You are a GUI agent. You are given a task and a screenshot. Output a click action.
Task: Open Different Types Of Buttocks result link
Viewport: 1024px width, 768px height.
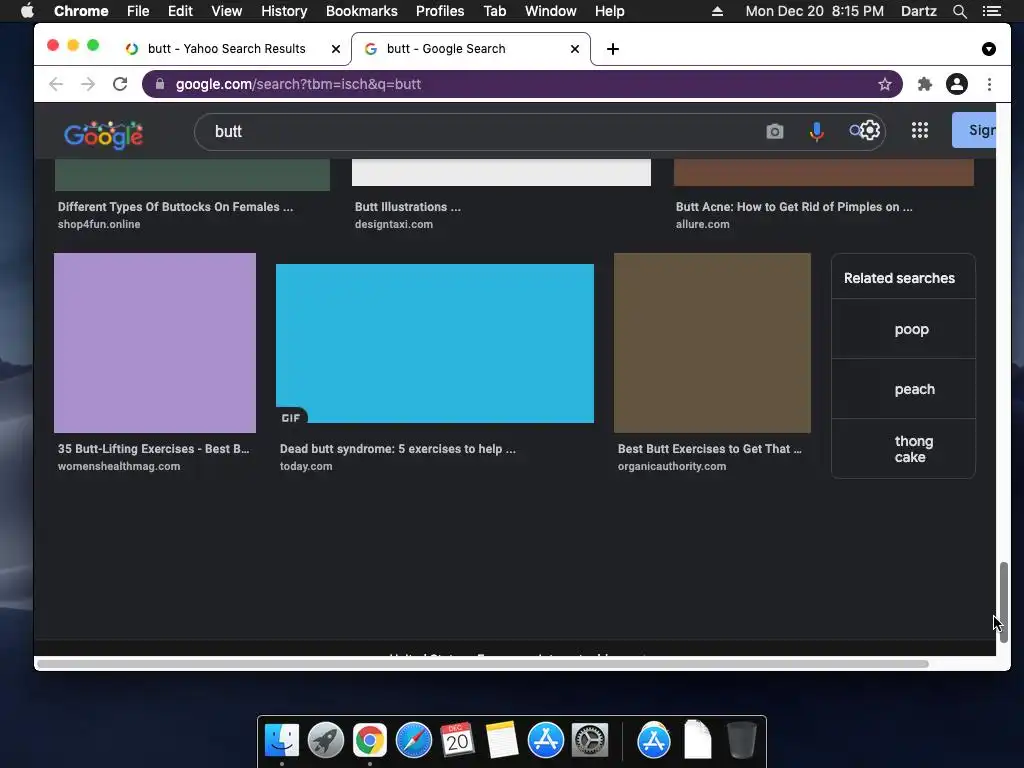tap(175, 207)
